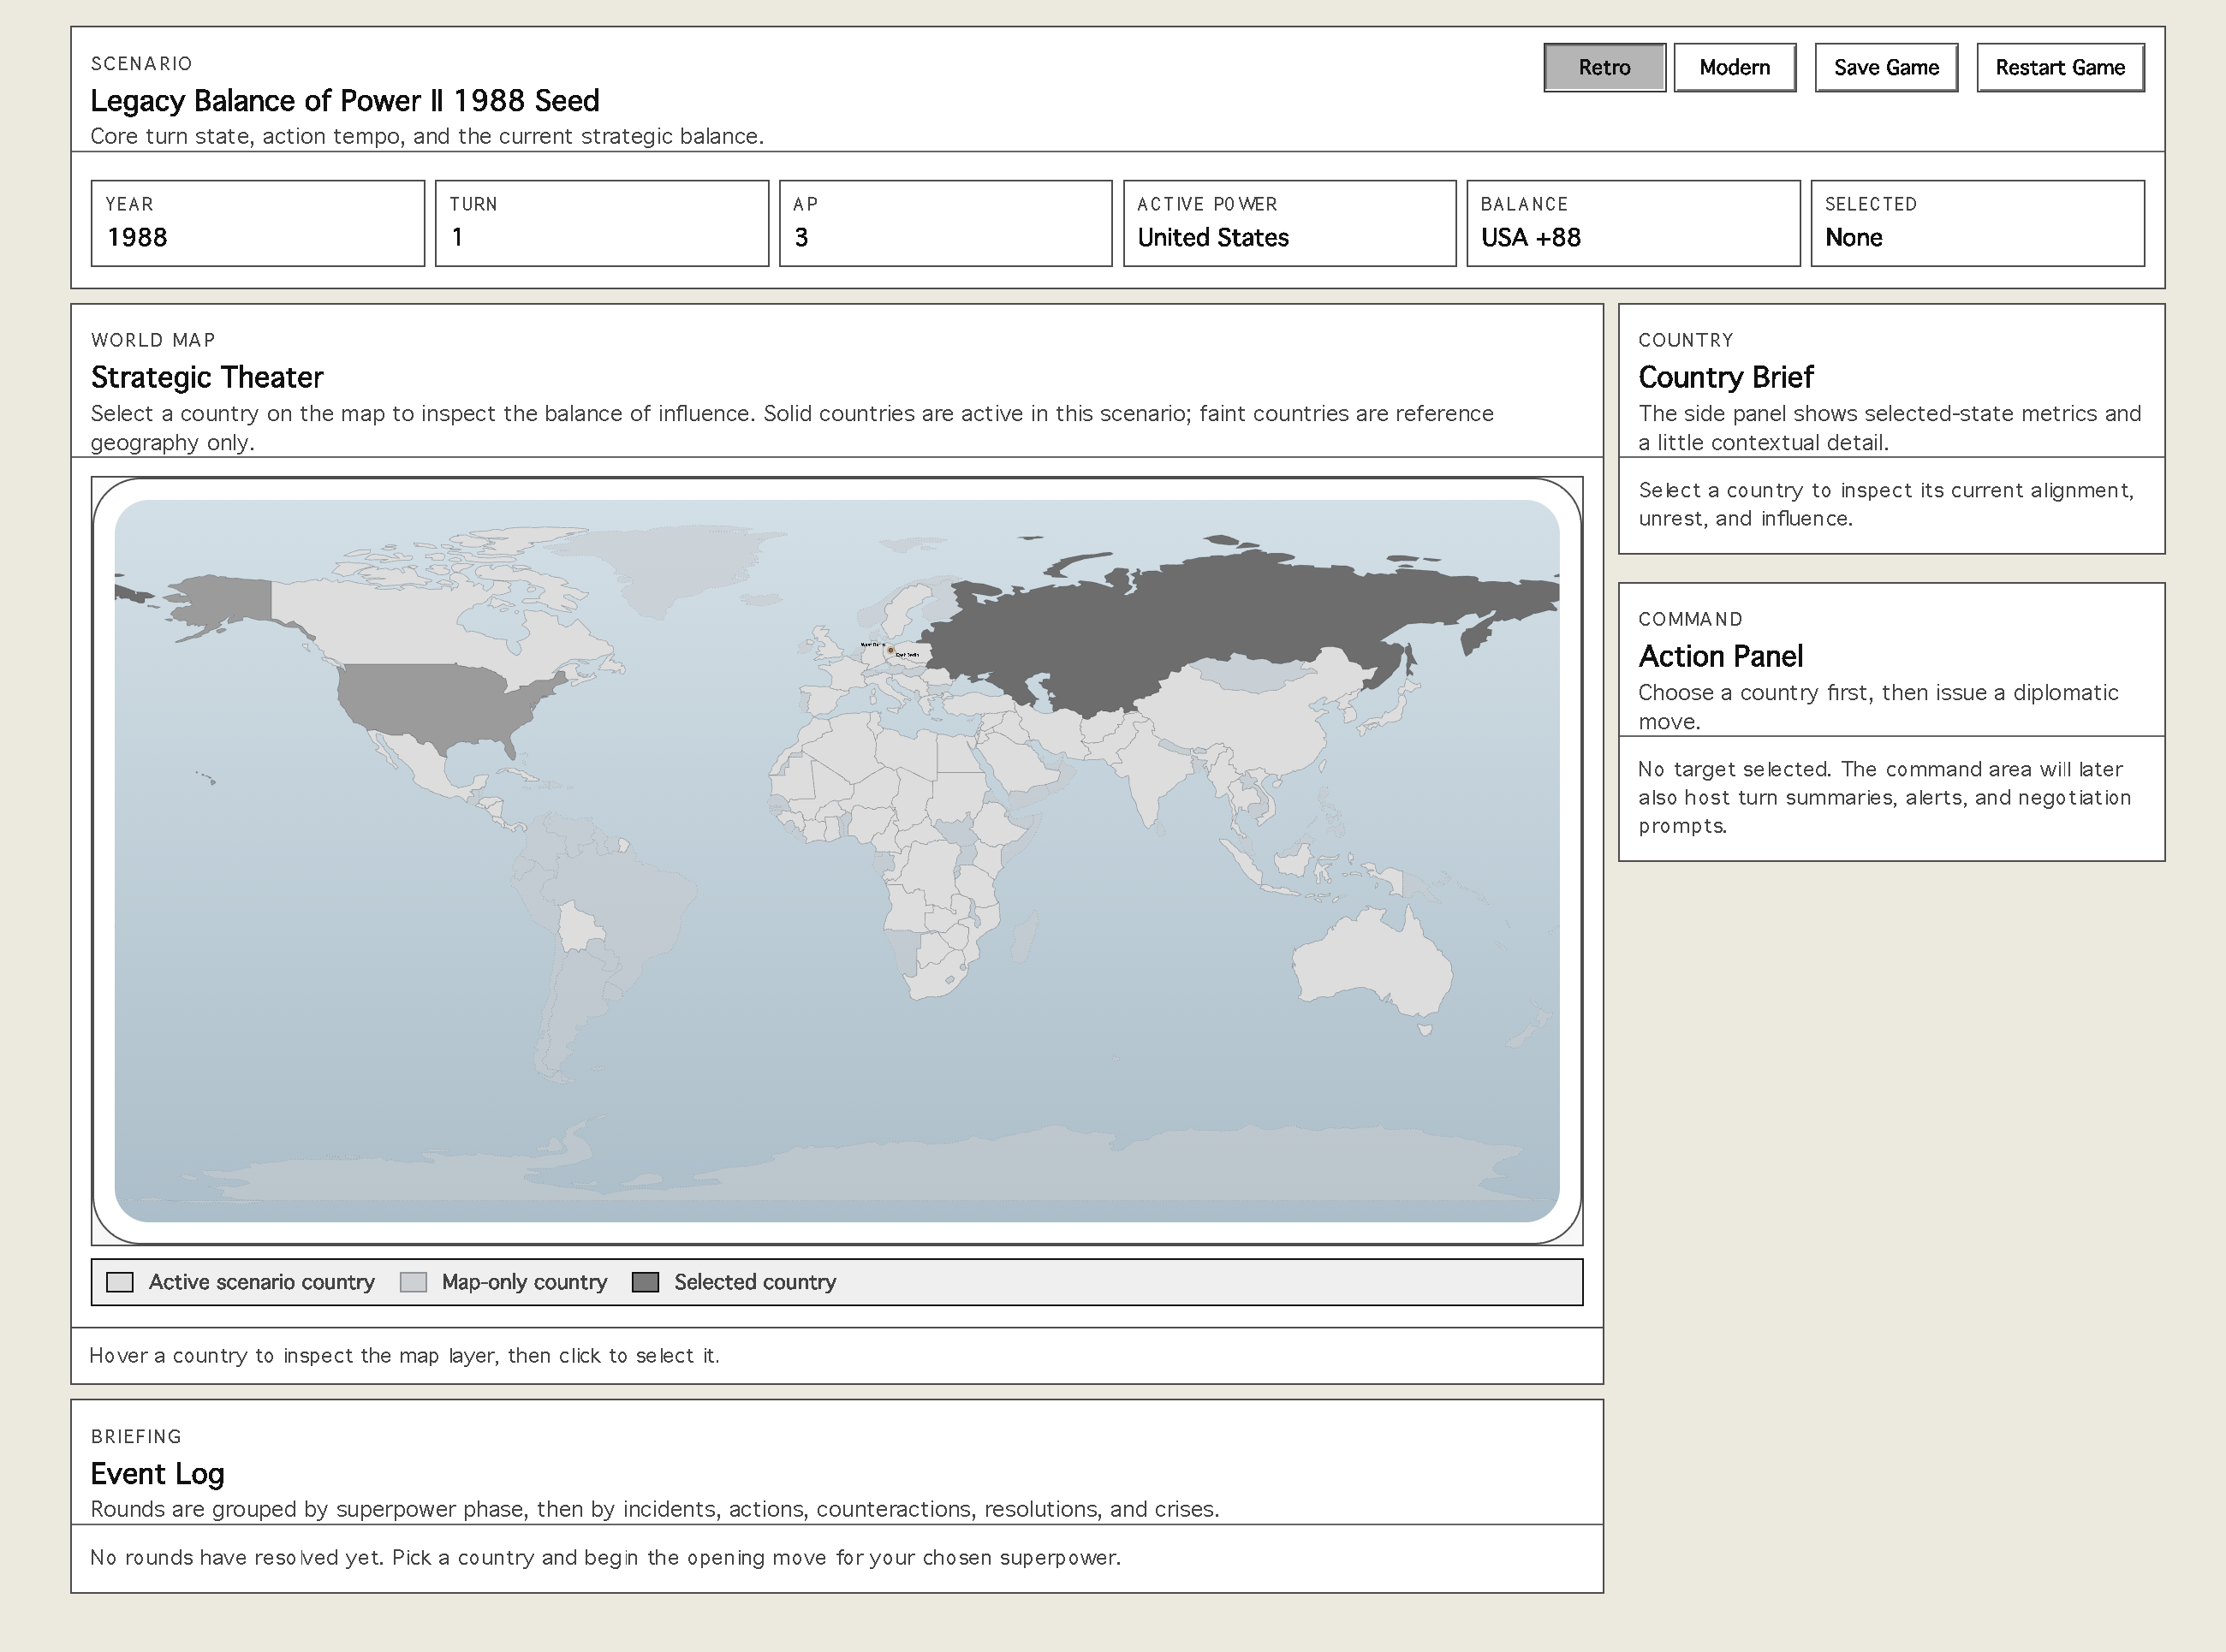Screen dimensions: 2226x1652
Task: Click the Strategic Theater map heading
Action: pos(207,377)
